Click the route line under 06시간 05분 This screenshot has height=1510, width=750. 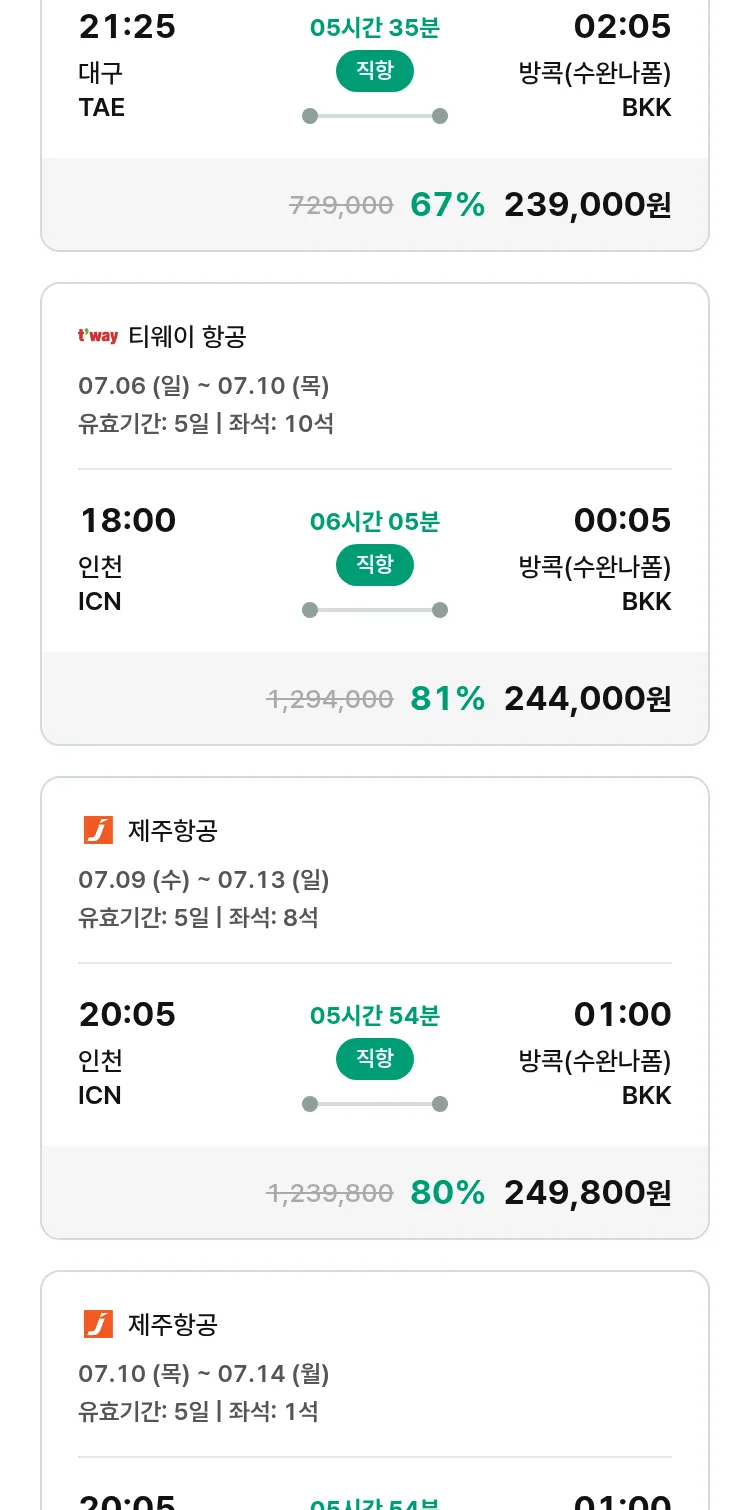tap(374, 610)
